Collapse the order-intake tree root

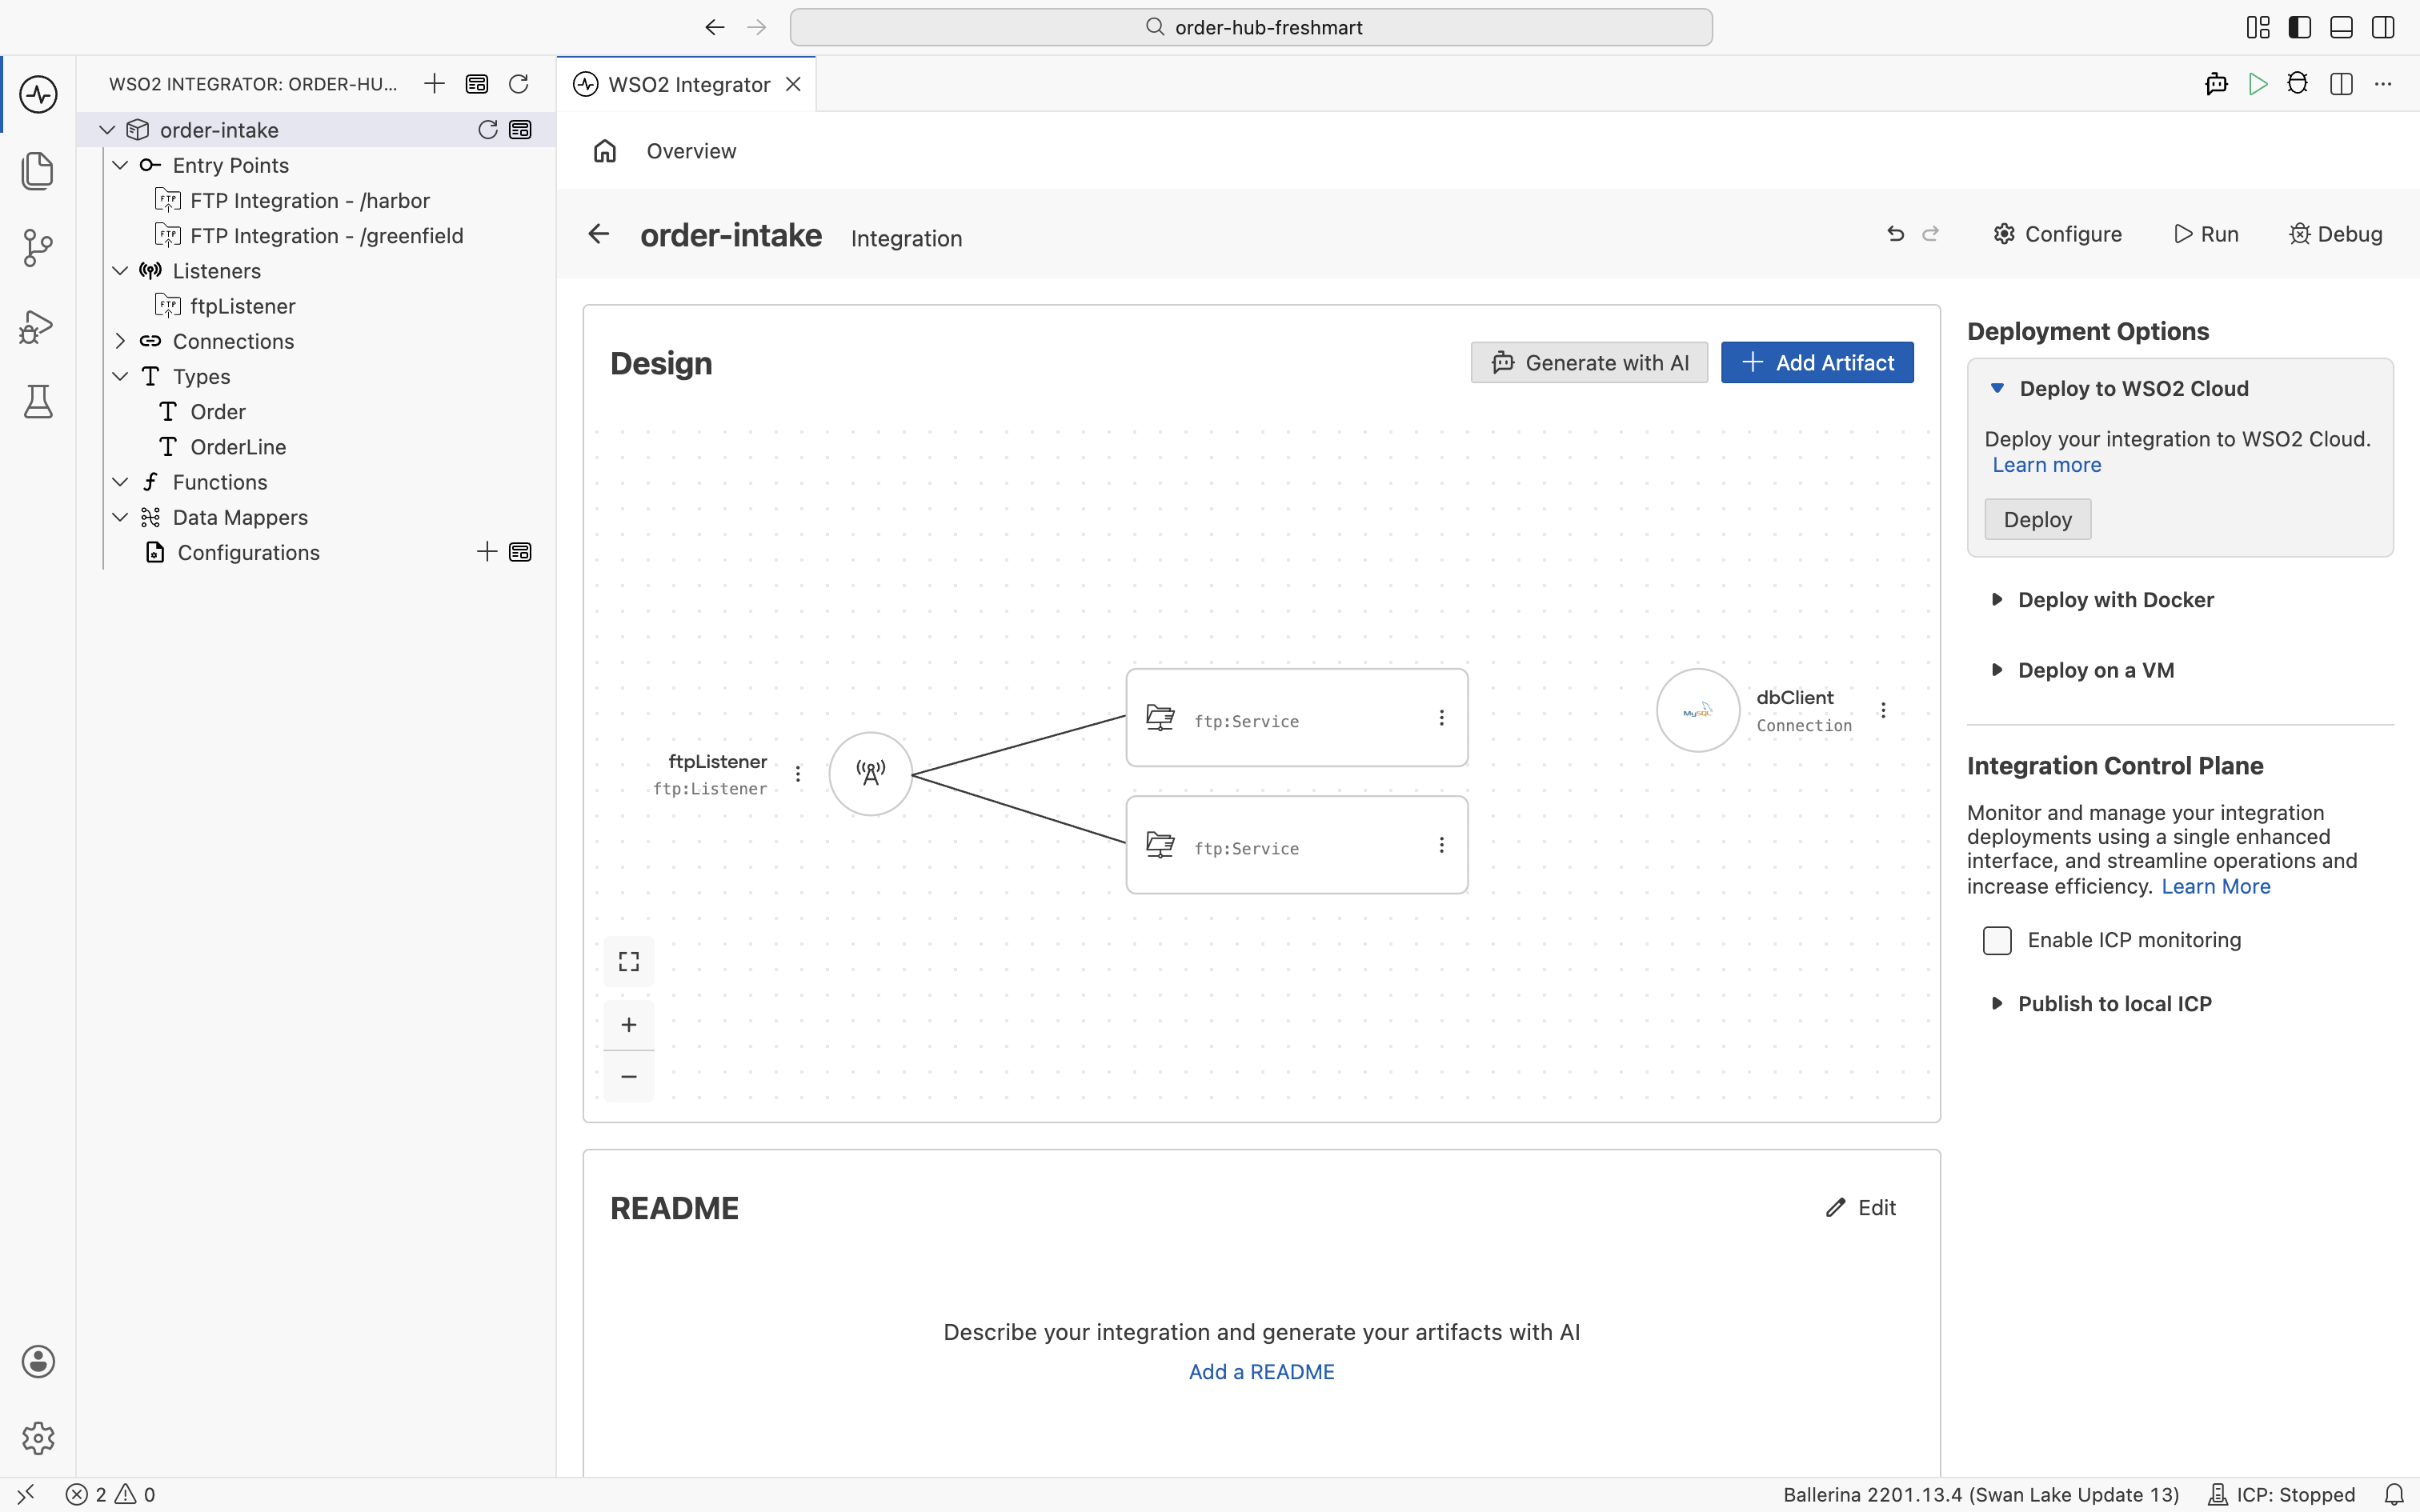107,130
